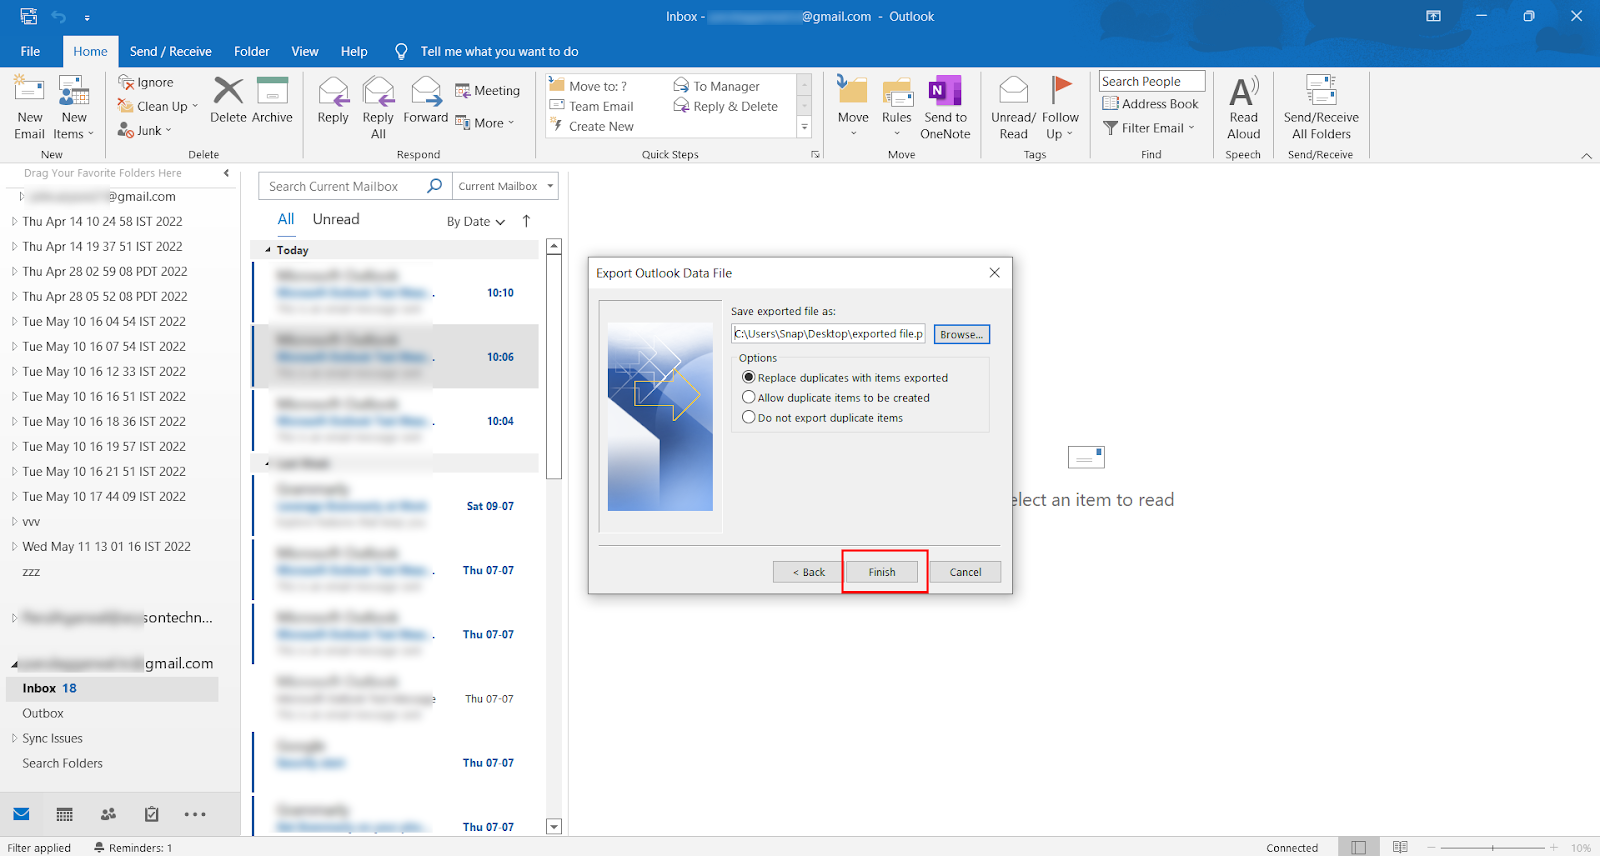
Task: Reply with a Meeting request
Action: (488, 91)
